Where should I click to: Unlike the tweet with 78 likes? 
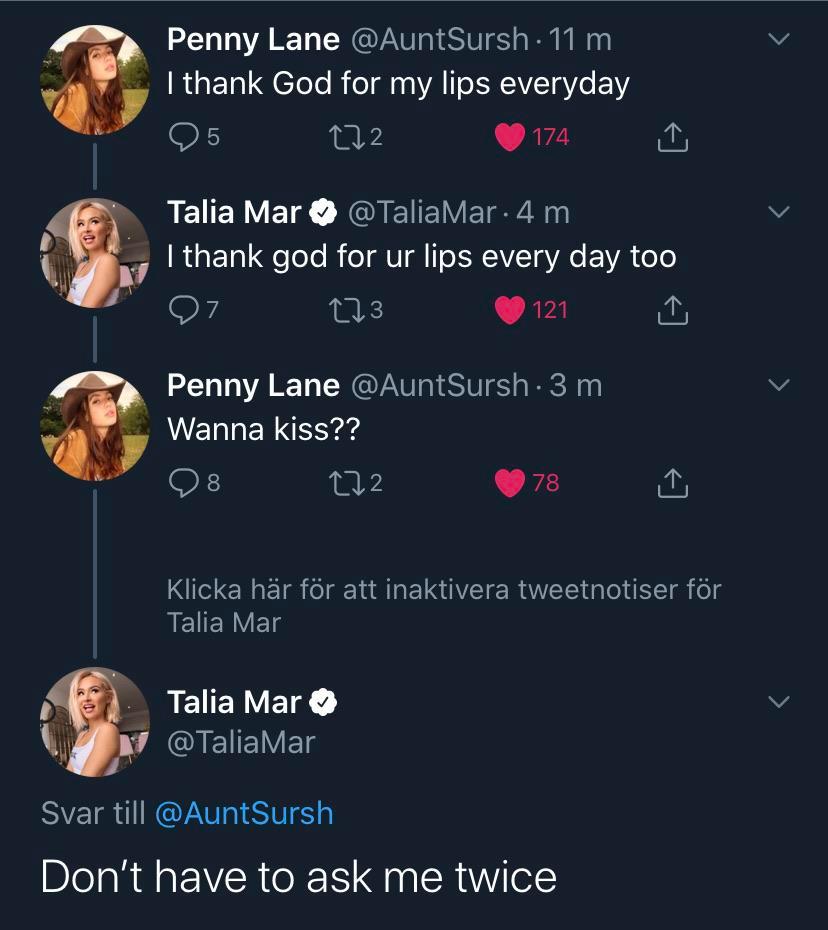tap(510, 483)
